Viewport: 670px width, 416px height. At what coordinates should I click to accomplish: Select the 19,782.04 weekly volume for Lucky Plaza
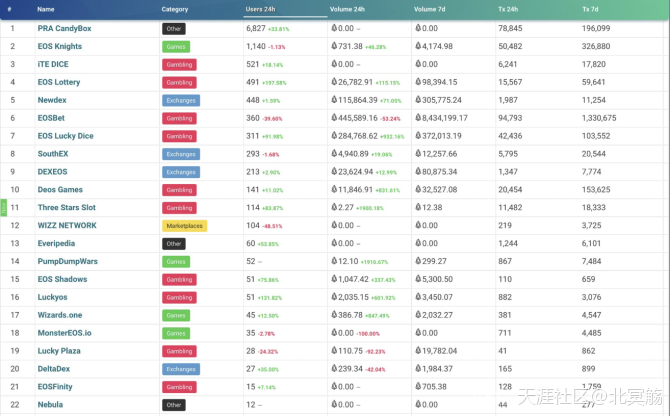(x=440, y=351)
